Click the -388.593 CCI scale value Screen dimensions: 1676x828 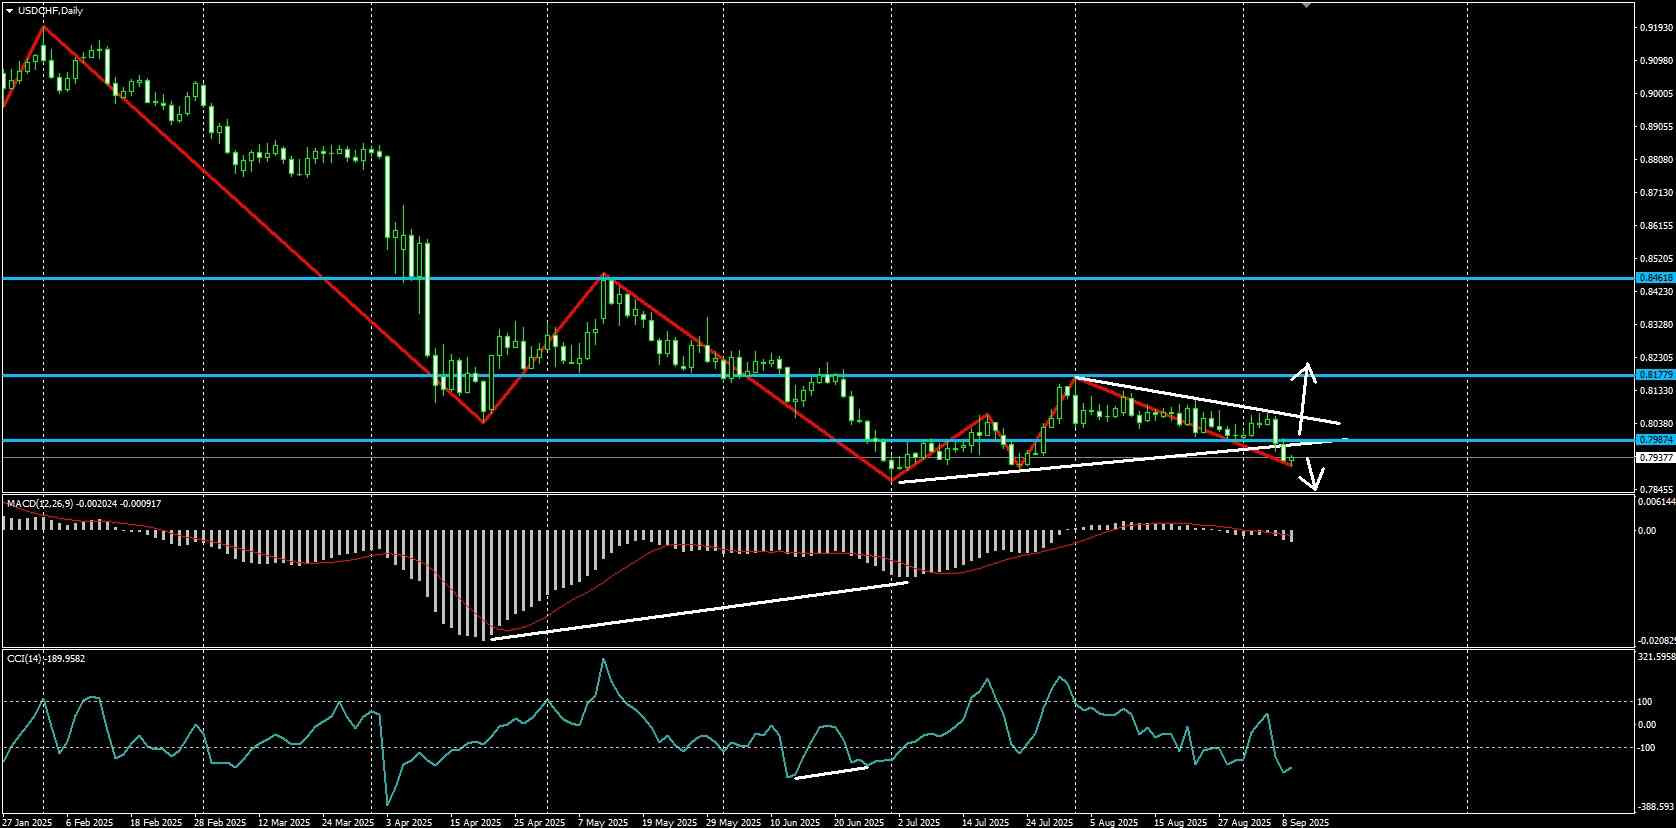(1657, 806)
